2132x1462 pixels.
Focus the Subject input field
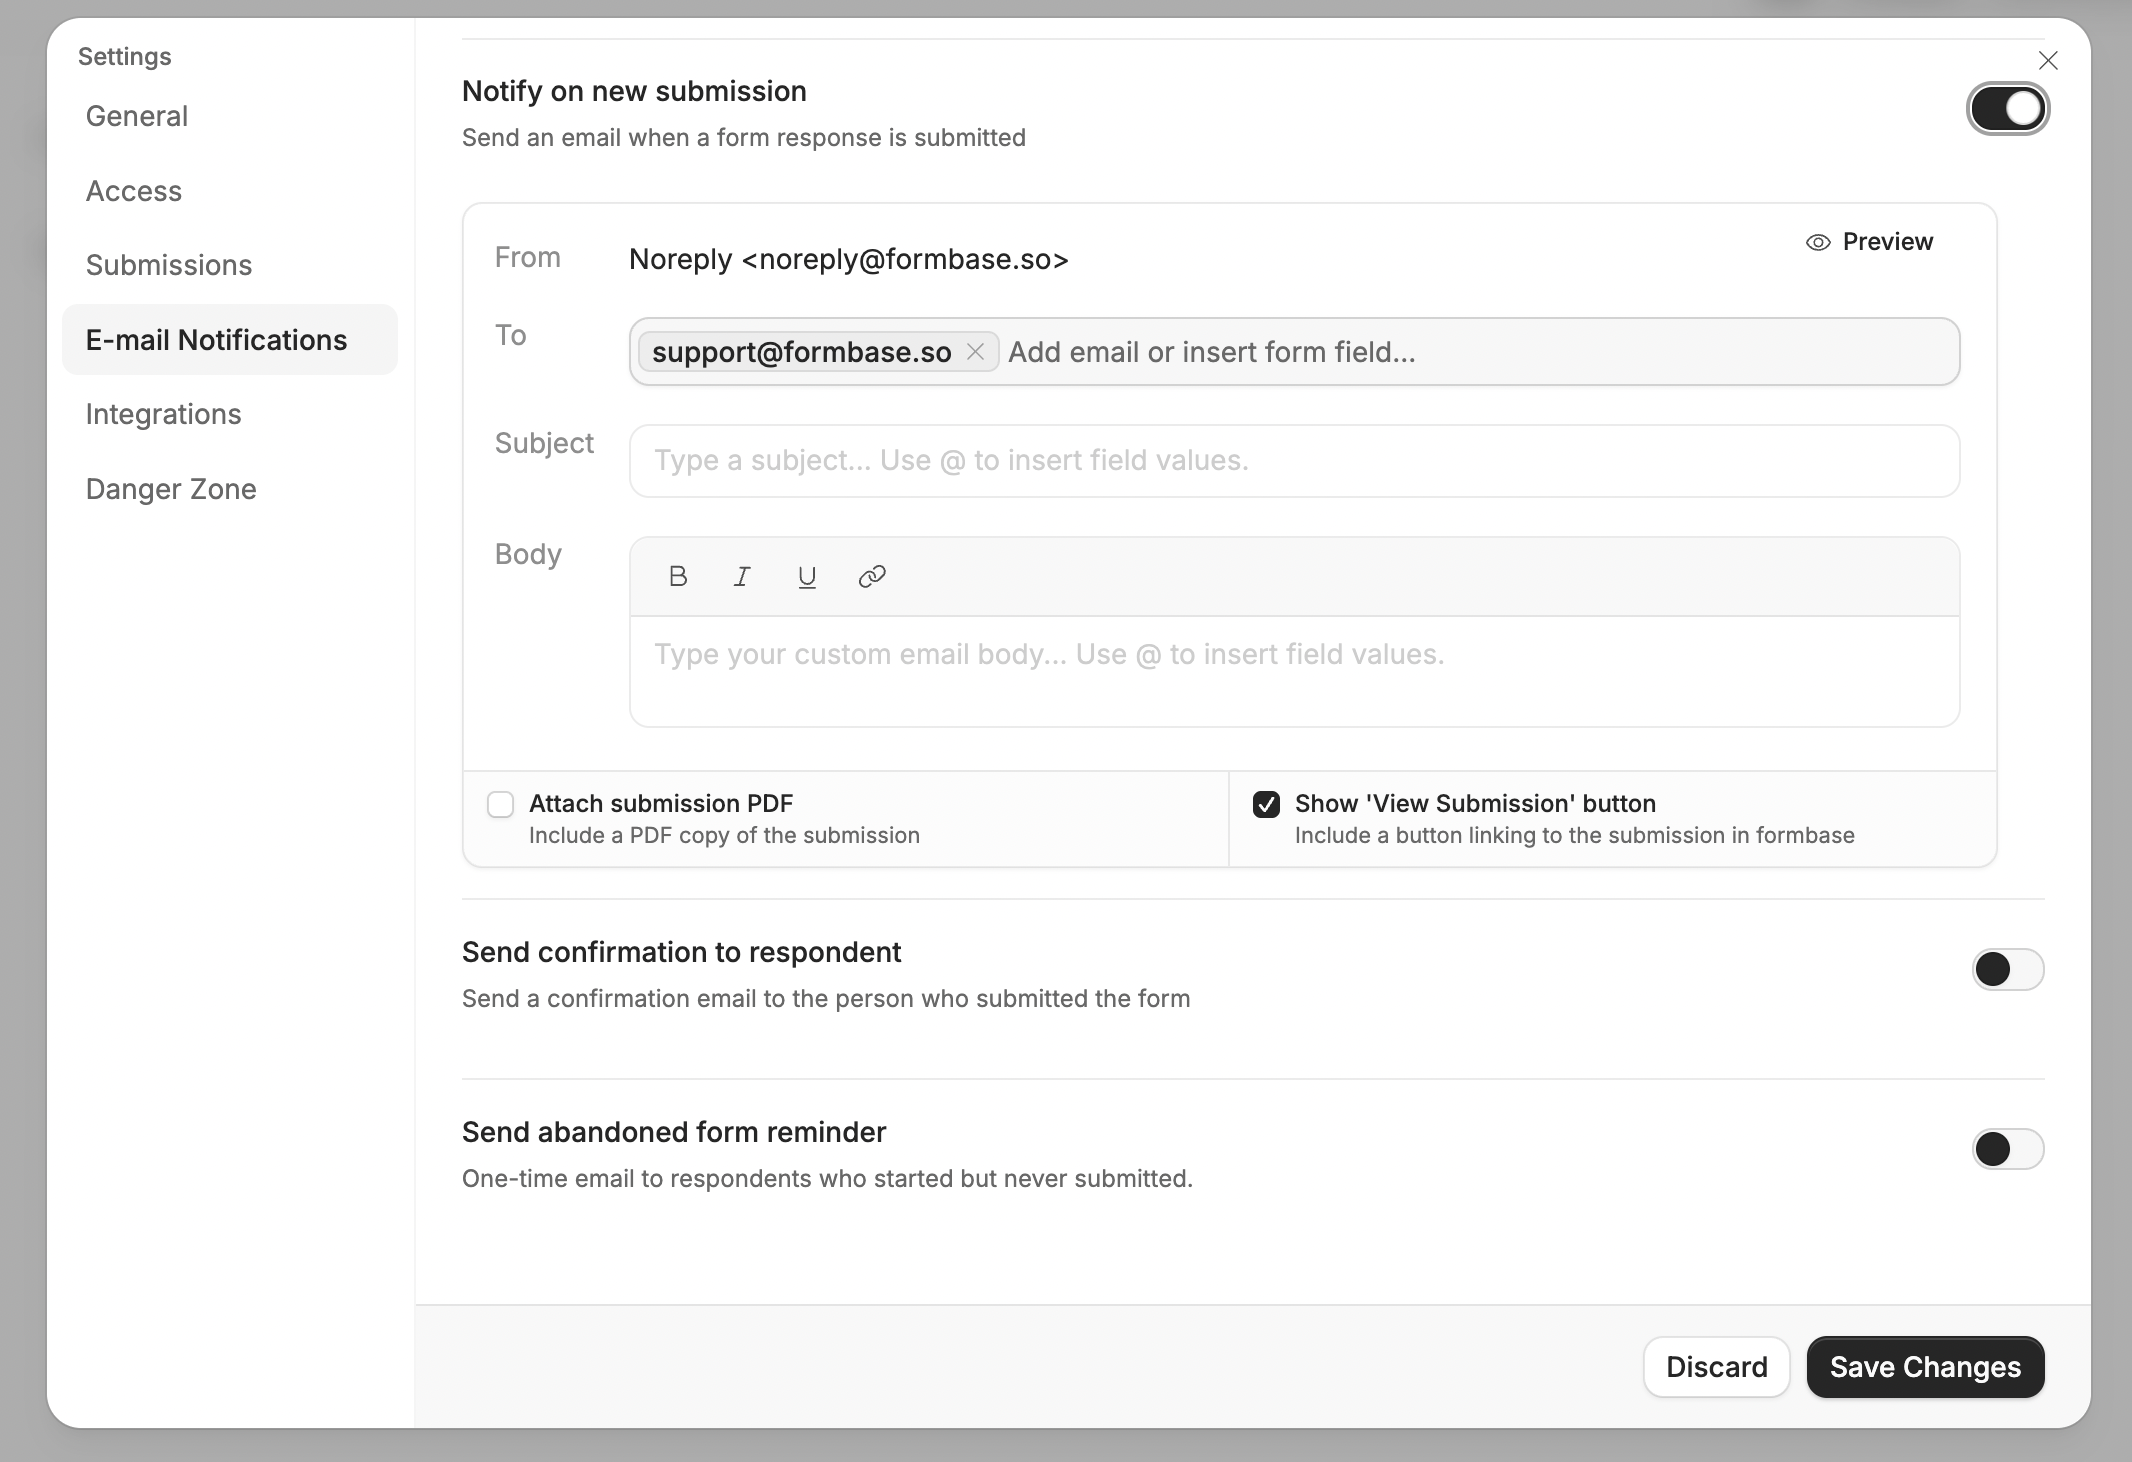[x=1294, y=461]
